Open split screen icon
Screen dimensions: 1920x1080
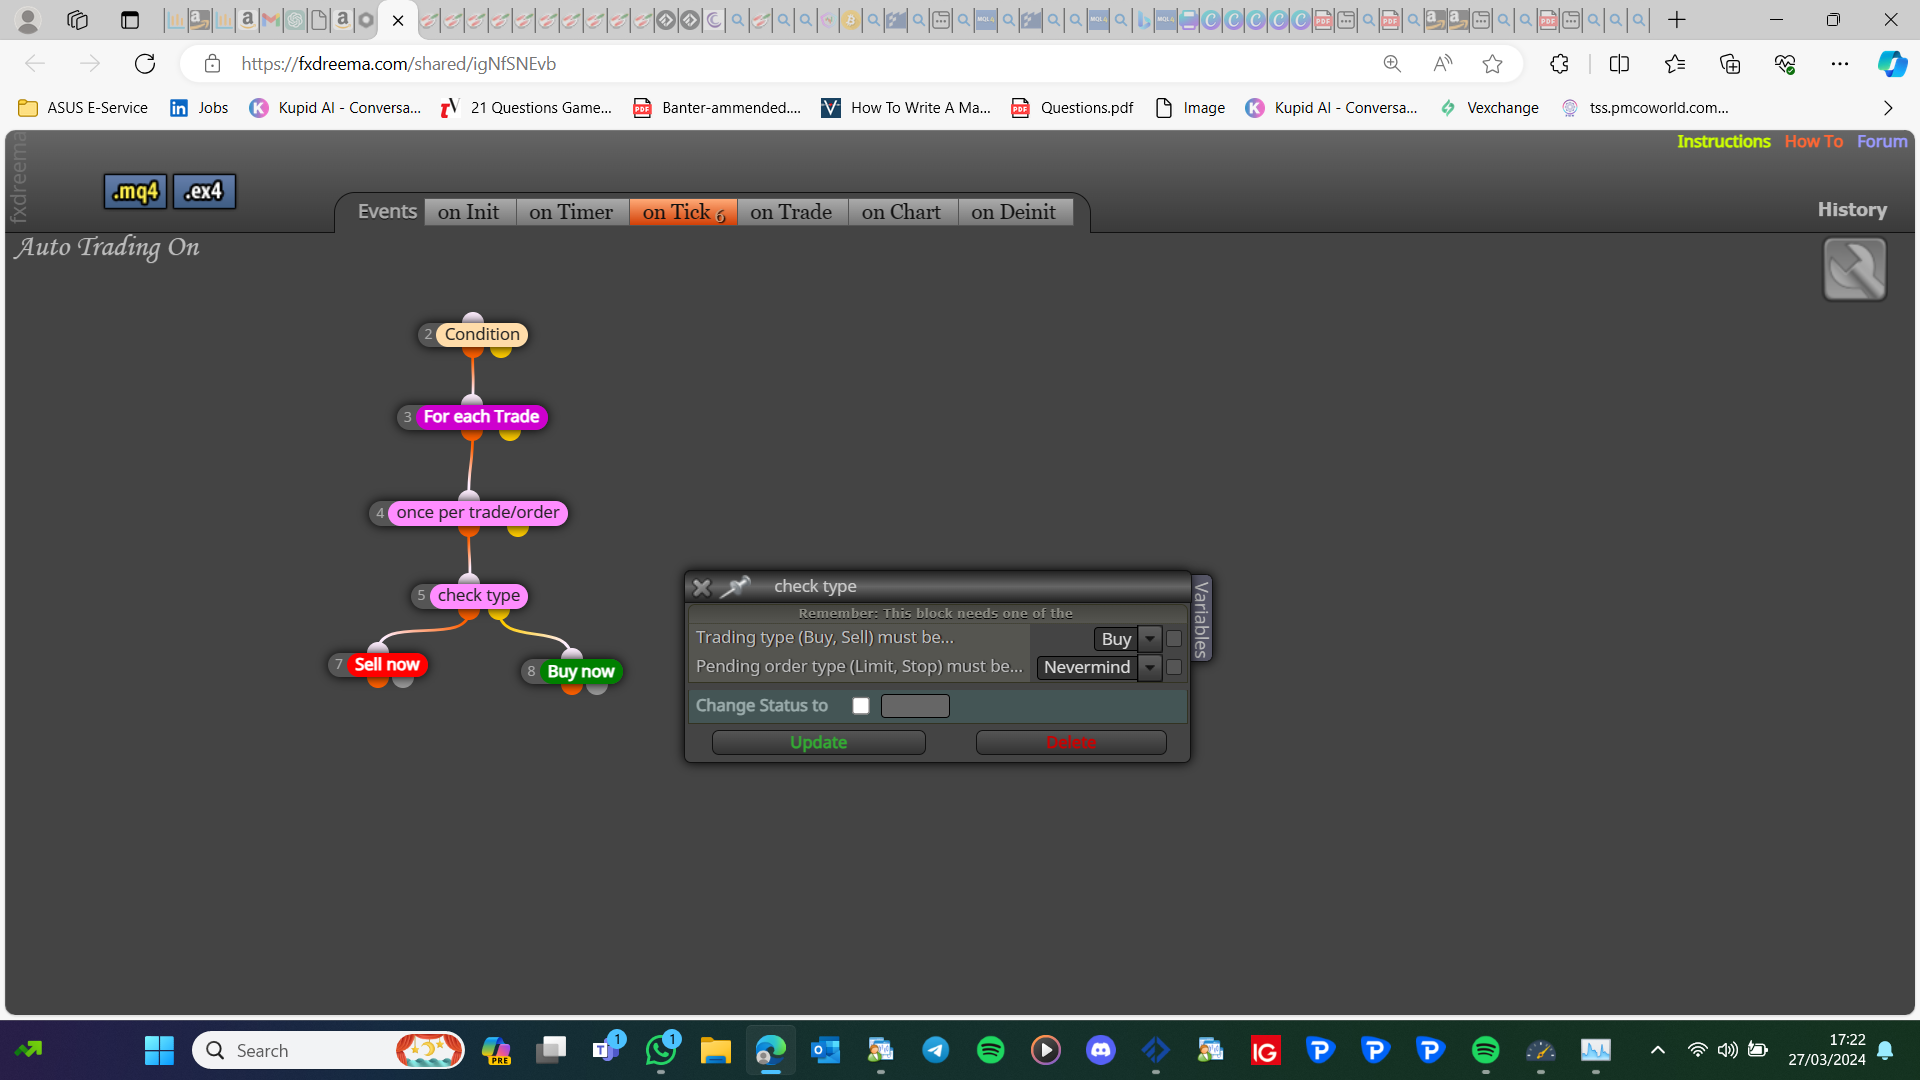(1619, 64)
